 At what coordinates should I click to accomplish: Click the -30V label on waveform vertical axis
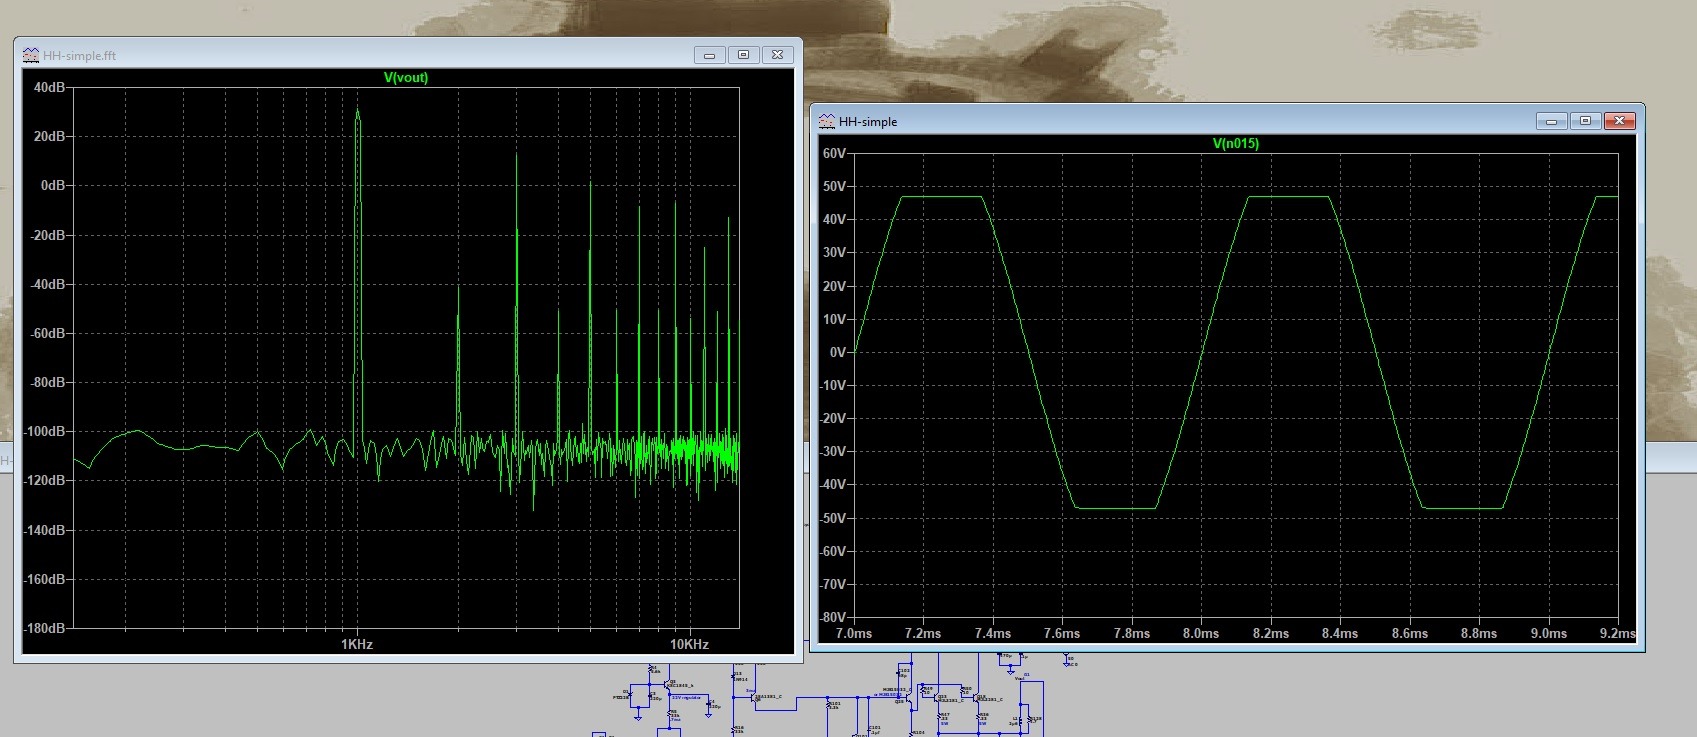pos(832,451)
